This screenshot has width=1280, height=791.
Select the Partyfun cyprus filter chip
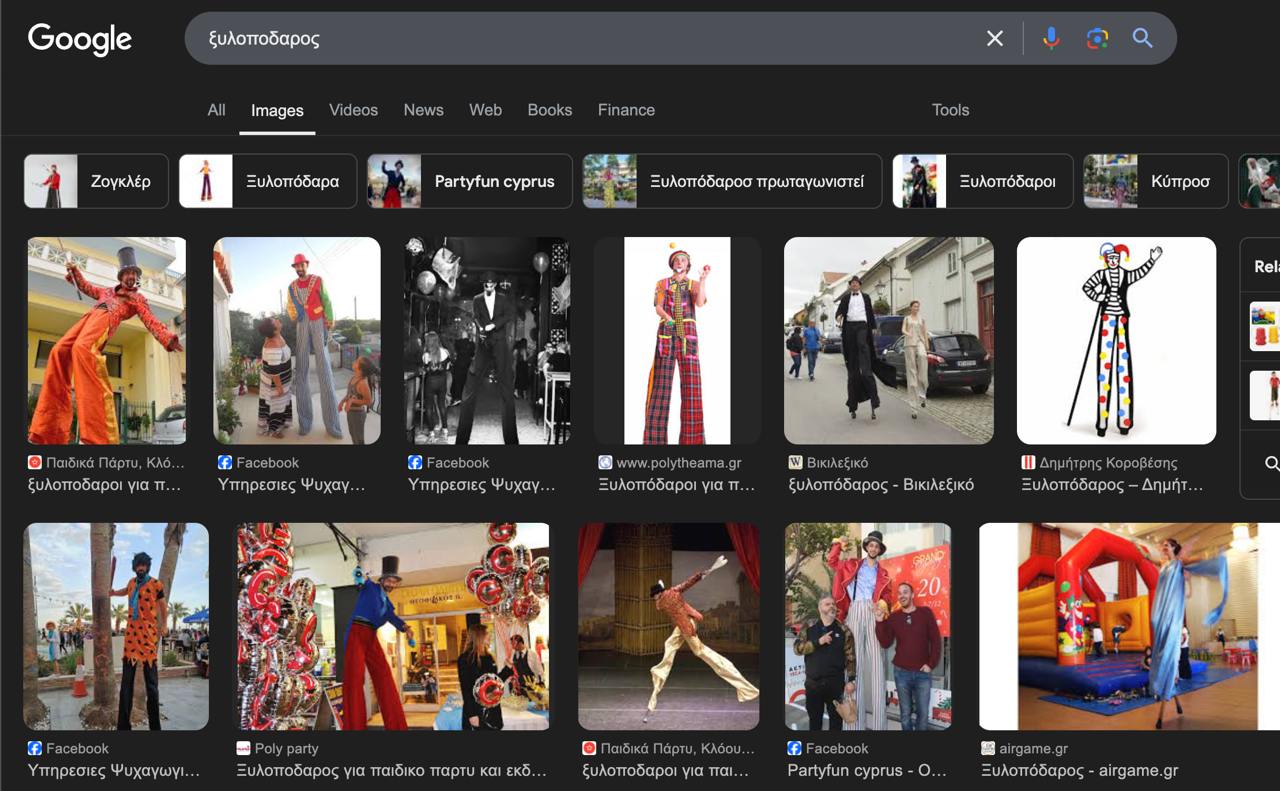click(470, 181)
